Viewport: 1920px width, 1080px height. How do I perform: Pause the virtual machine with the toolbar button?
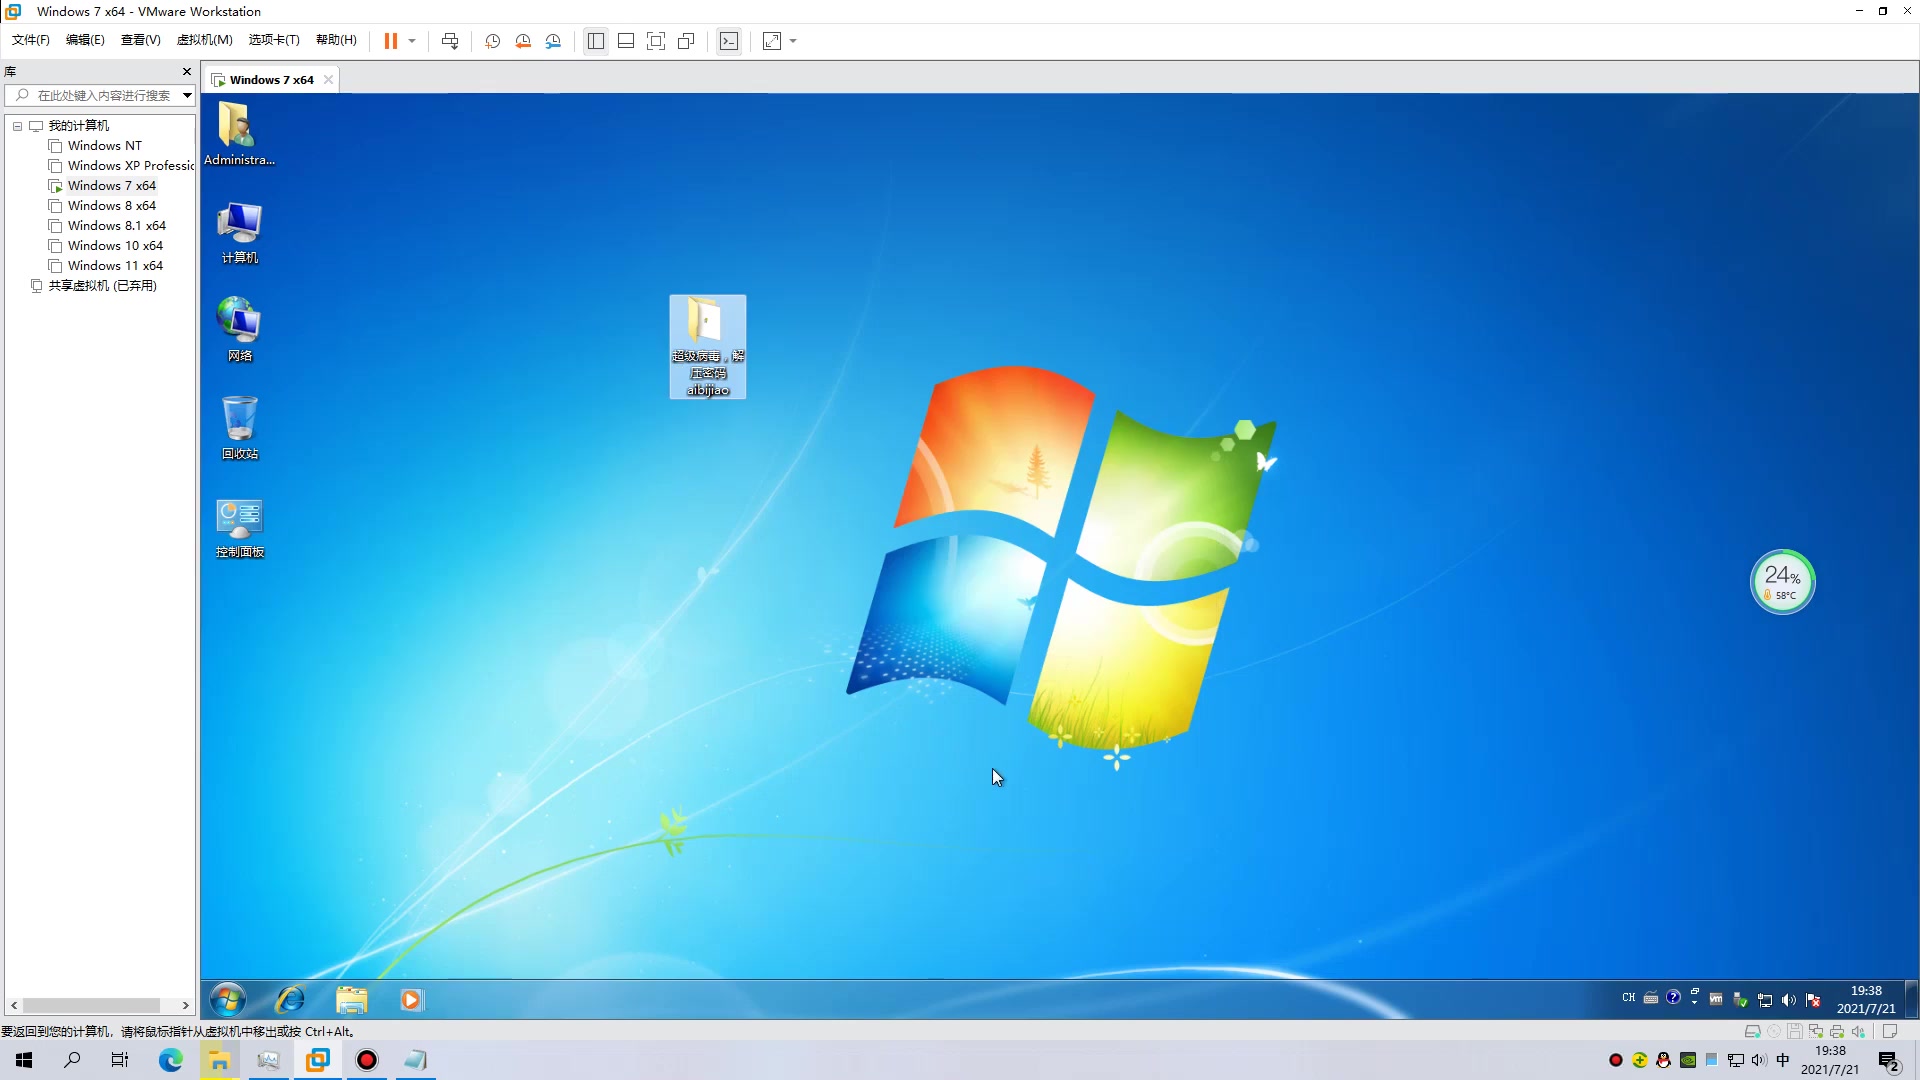click(391, 41)
